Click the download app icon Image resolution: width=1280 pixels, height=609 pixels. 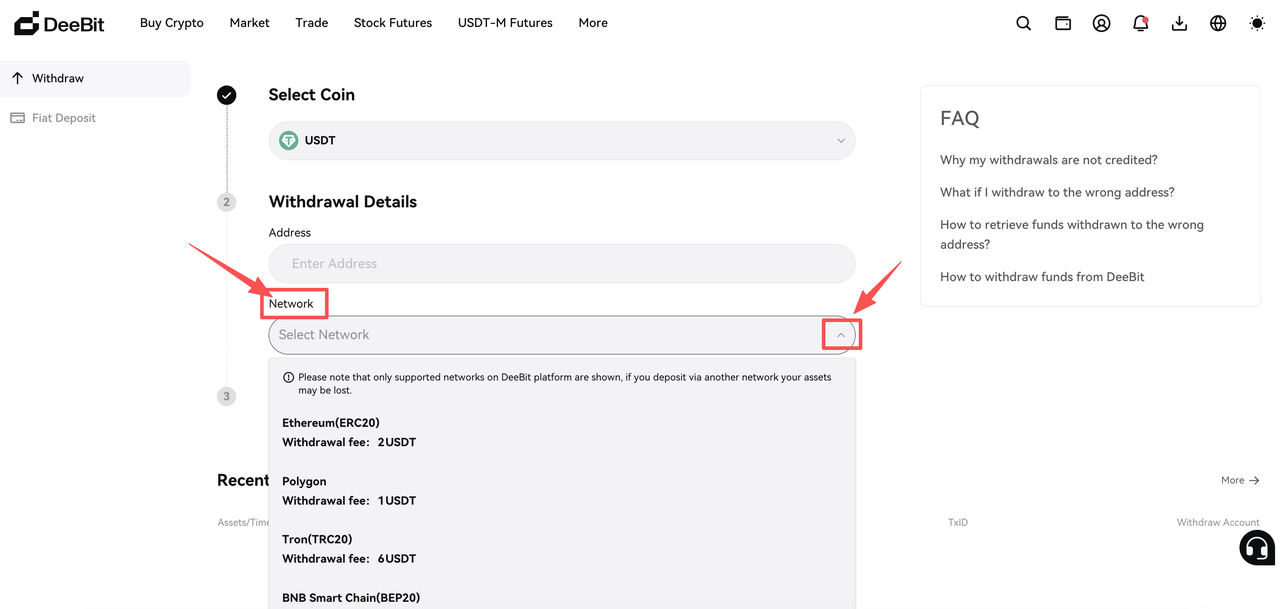pos(1179,23)
